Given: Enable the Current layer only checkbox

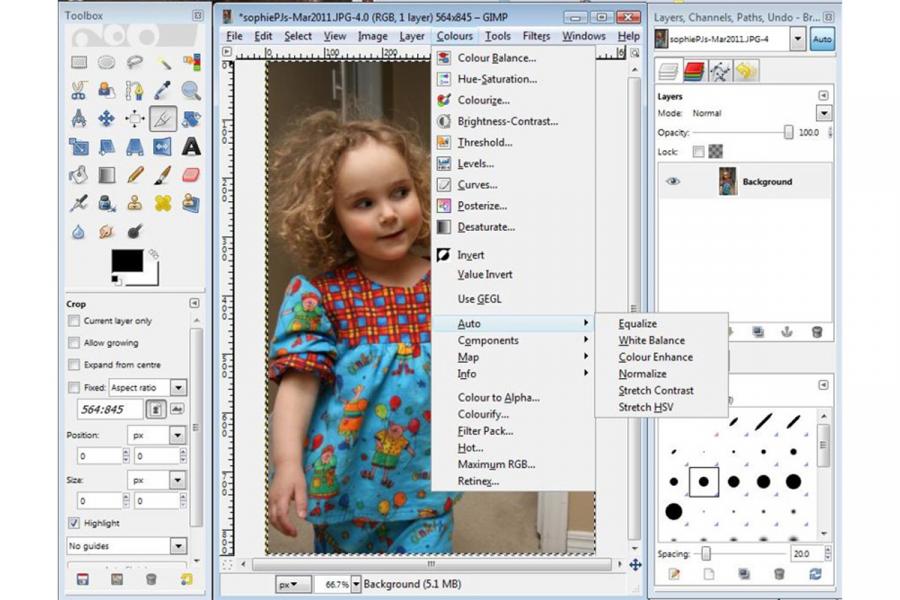Looking at the screenshot, I should [74, 321].
